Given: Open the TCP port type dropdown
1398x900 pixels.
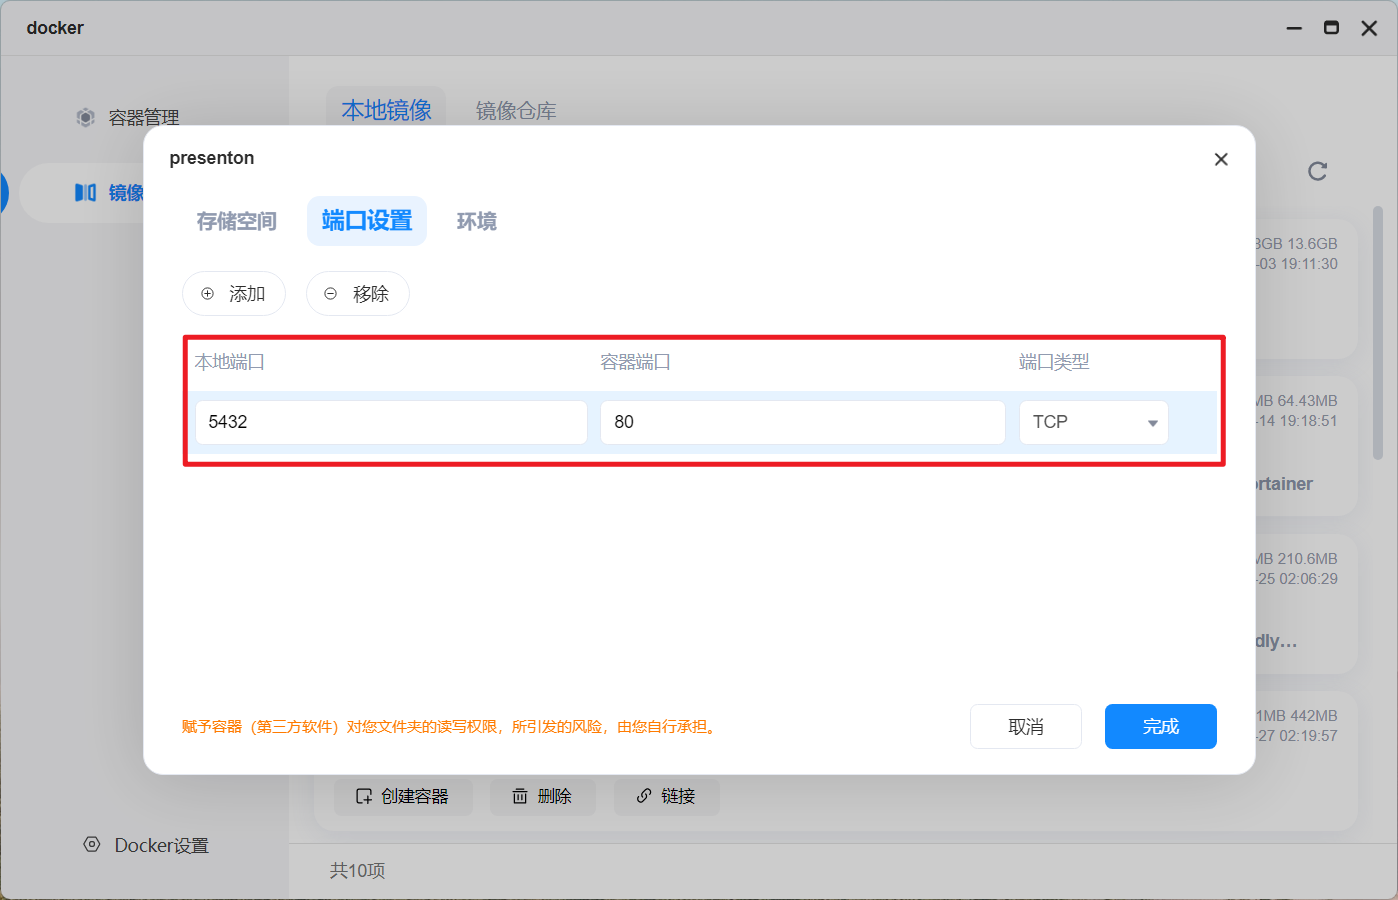Looking at the screenshot, I should coord(1094,422).
